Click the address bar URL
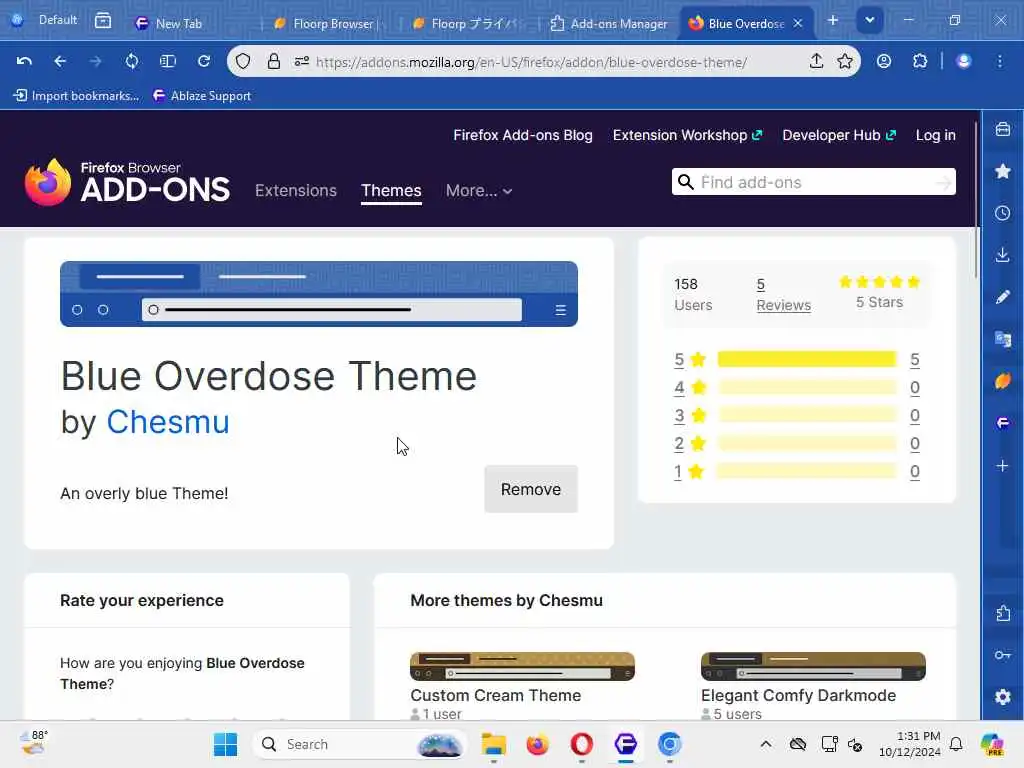 (531, 62)
